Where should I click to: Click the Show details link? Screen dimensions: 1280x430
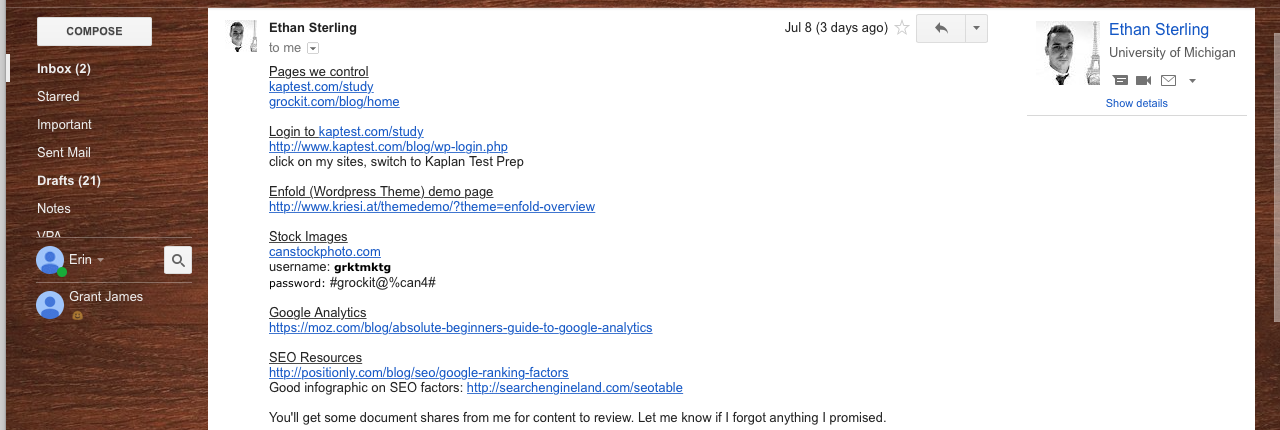point(1136,103)
